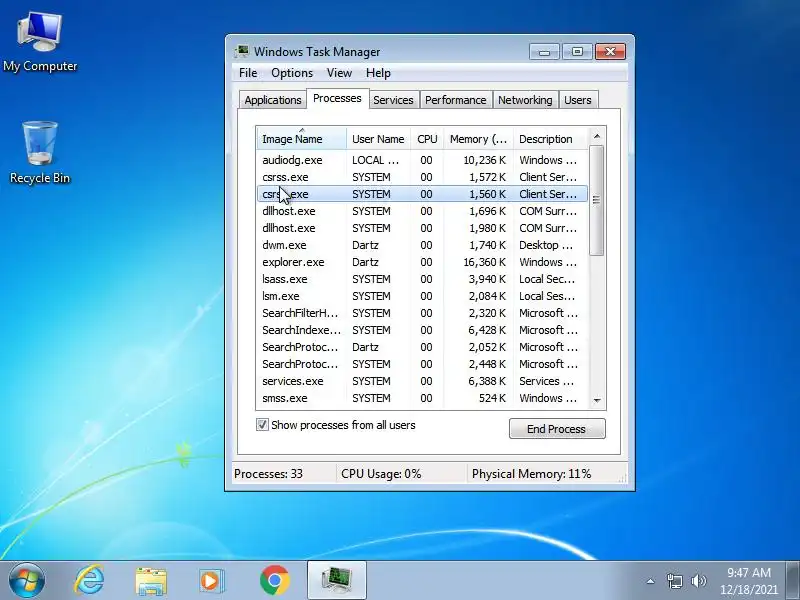Select SearchProtoc... row using 2,448 K
The width and height of the screenshot is (800, 600).
coord(422,364)
